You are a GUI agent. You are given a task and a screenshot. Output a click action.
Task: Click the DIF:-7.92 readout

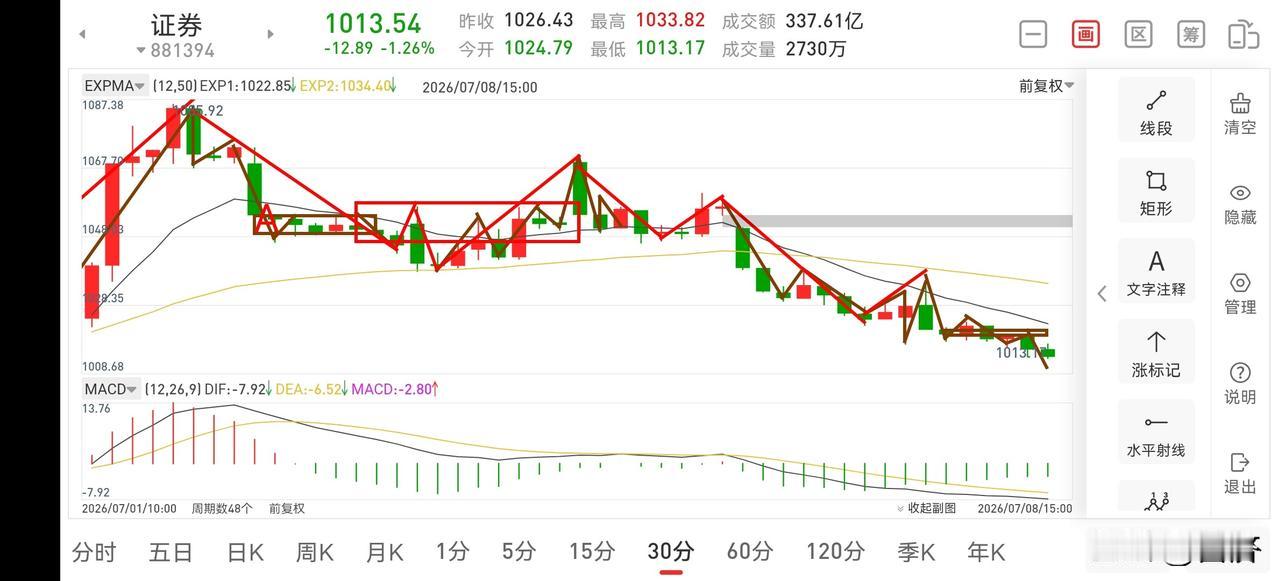(236, 389)
